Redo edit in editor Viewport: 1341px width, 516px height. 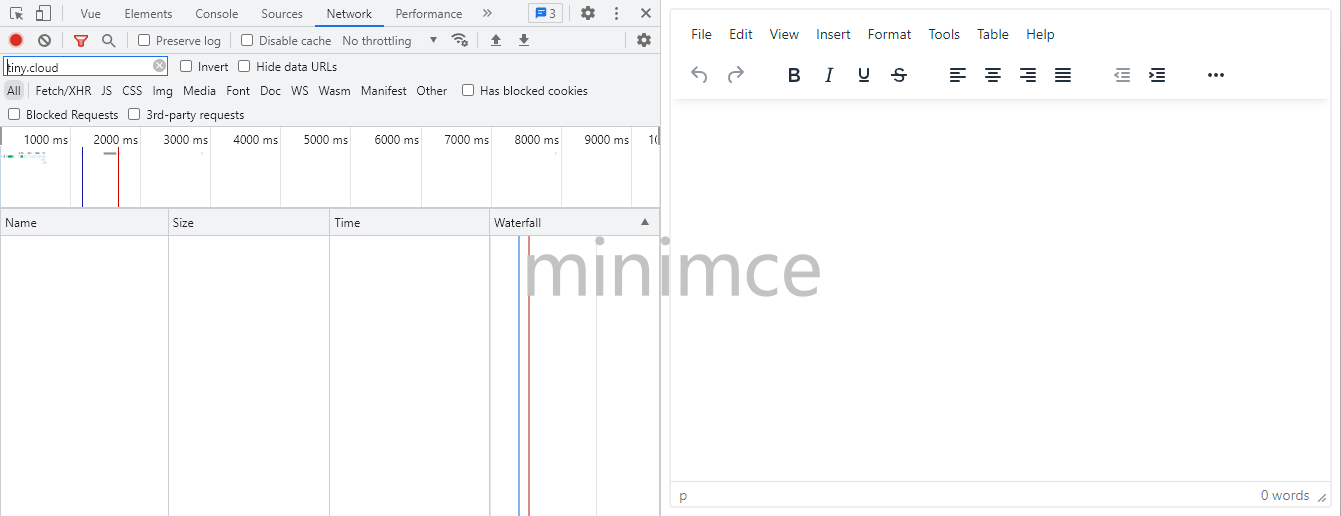point(735,75)
